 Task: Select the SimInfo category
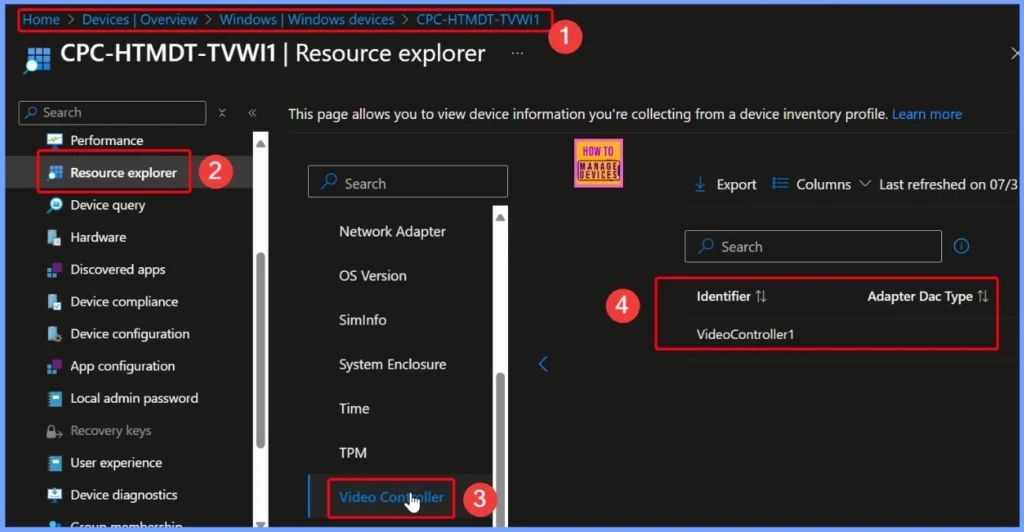[x=362, y=320]
